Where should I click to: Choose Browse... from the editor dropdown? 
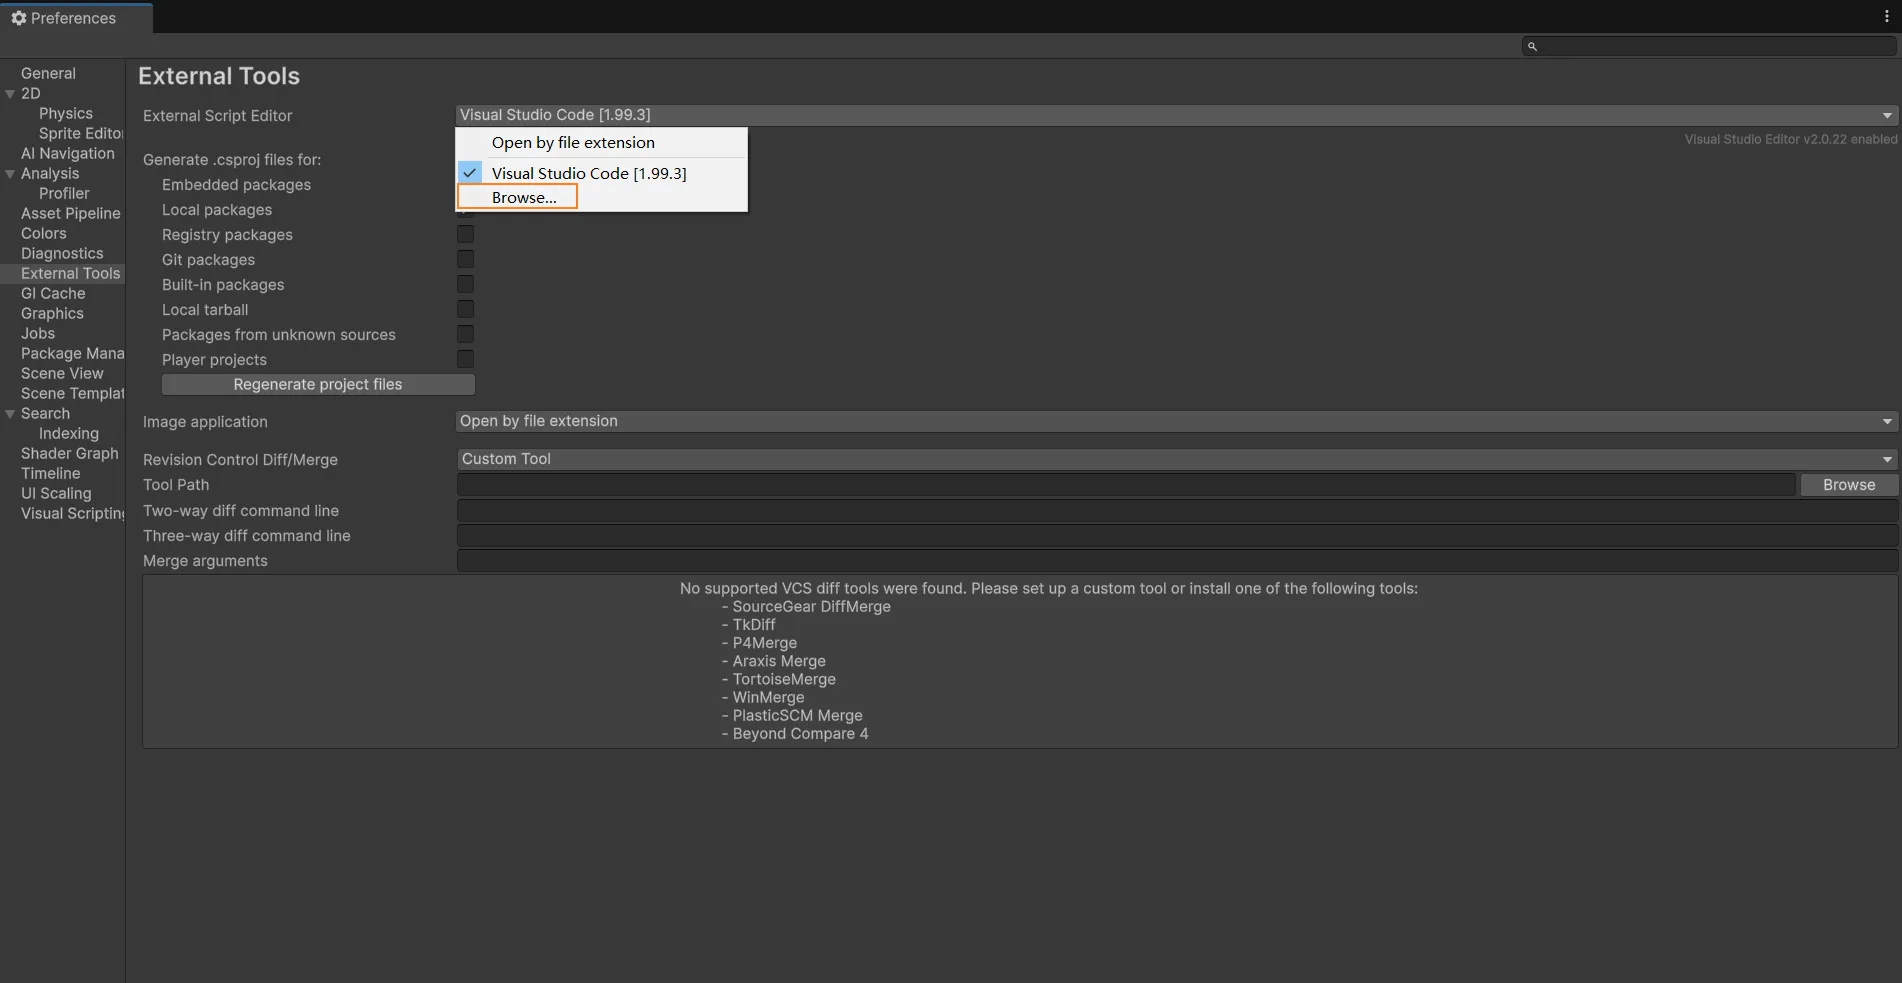pos(524,198)
